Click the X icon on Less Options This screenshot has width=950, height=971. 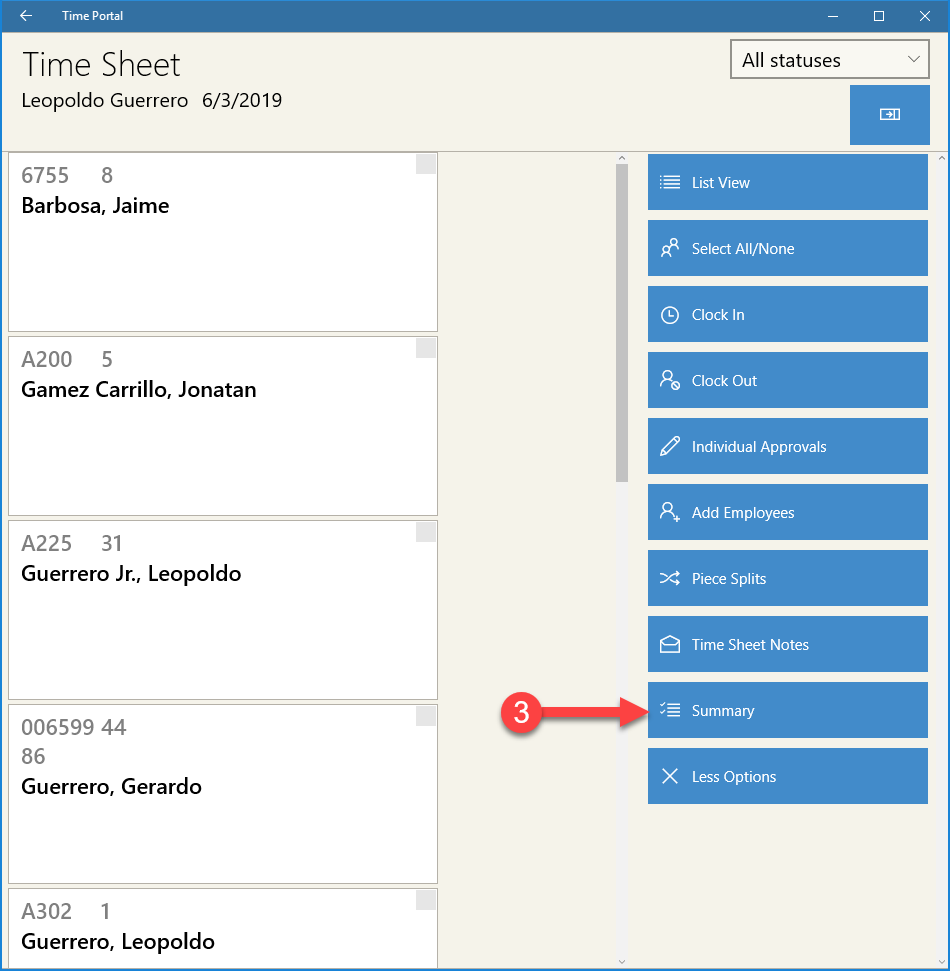(669, 776)
